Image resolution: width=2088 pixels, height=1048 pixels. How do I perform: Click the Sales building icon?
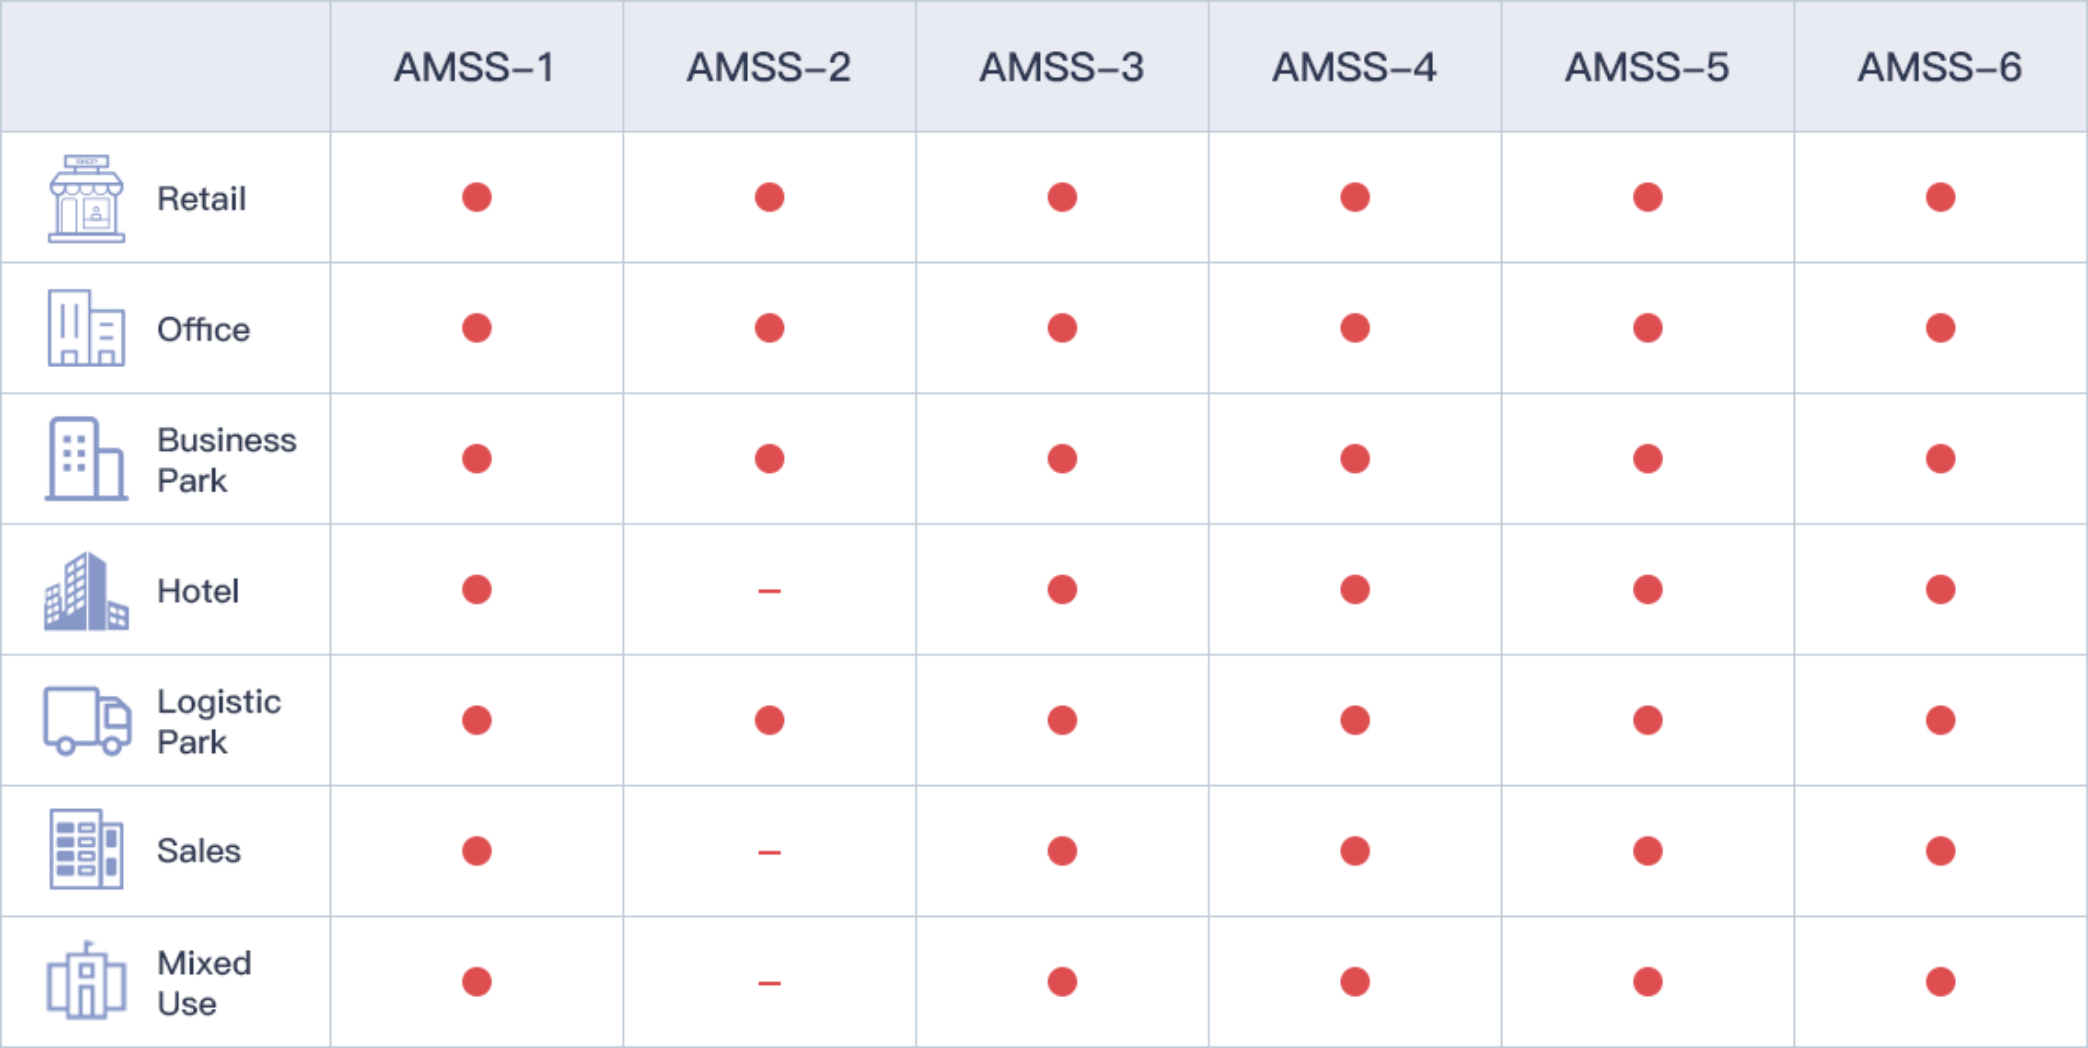(x=86, y=849)
